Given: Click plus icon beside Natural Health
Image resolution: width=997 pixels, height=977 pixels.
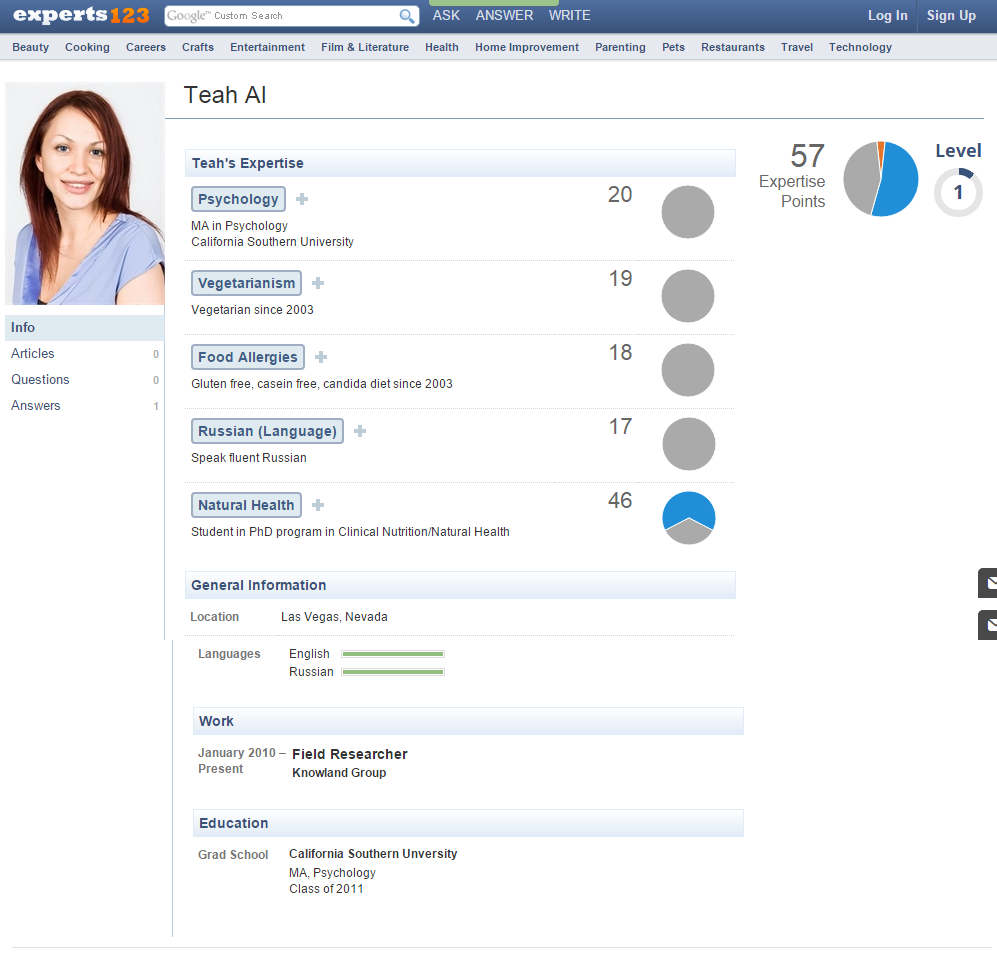Looking at the screenshot, I should point(318,505).
